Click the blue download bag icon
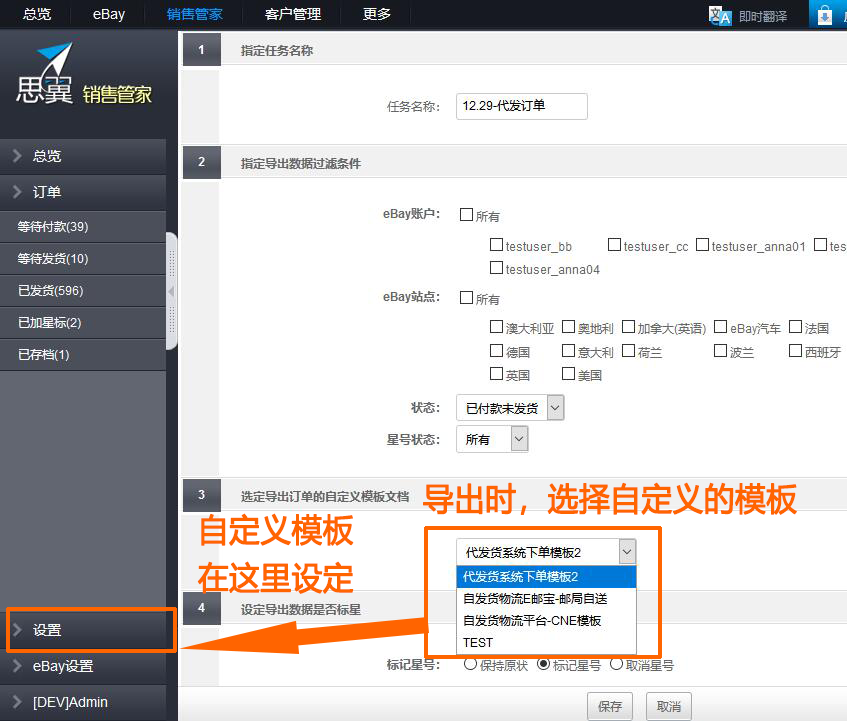847x721 pixels. 824,15
